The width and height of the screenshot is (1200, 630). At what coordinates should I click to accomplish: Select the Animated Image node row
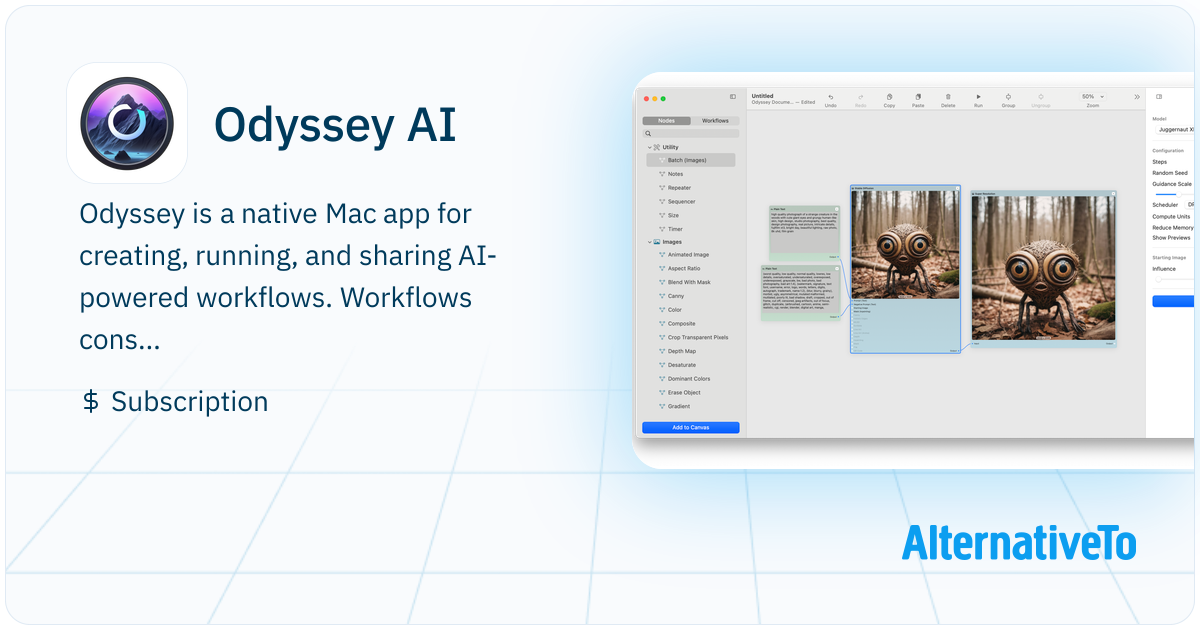691,255
